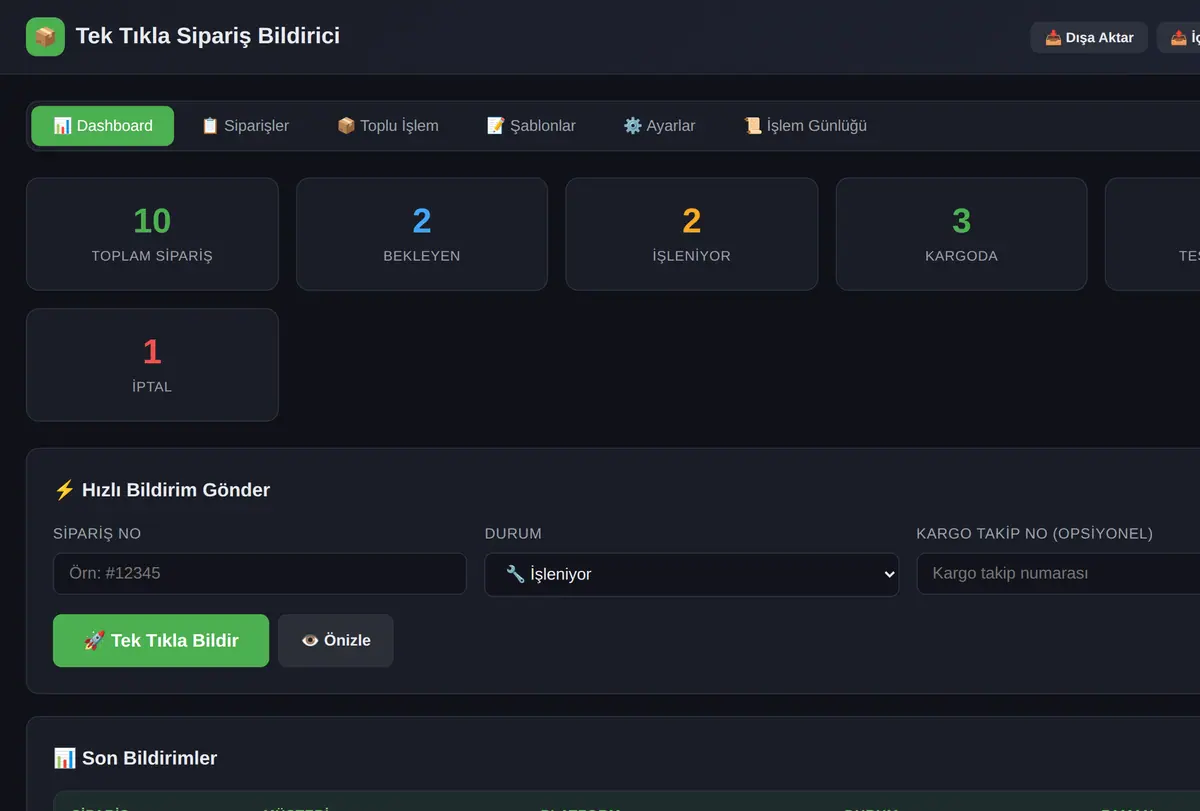
Task: Switch to the Siparişler tab
Action: (245, 126)
